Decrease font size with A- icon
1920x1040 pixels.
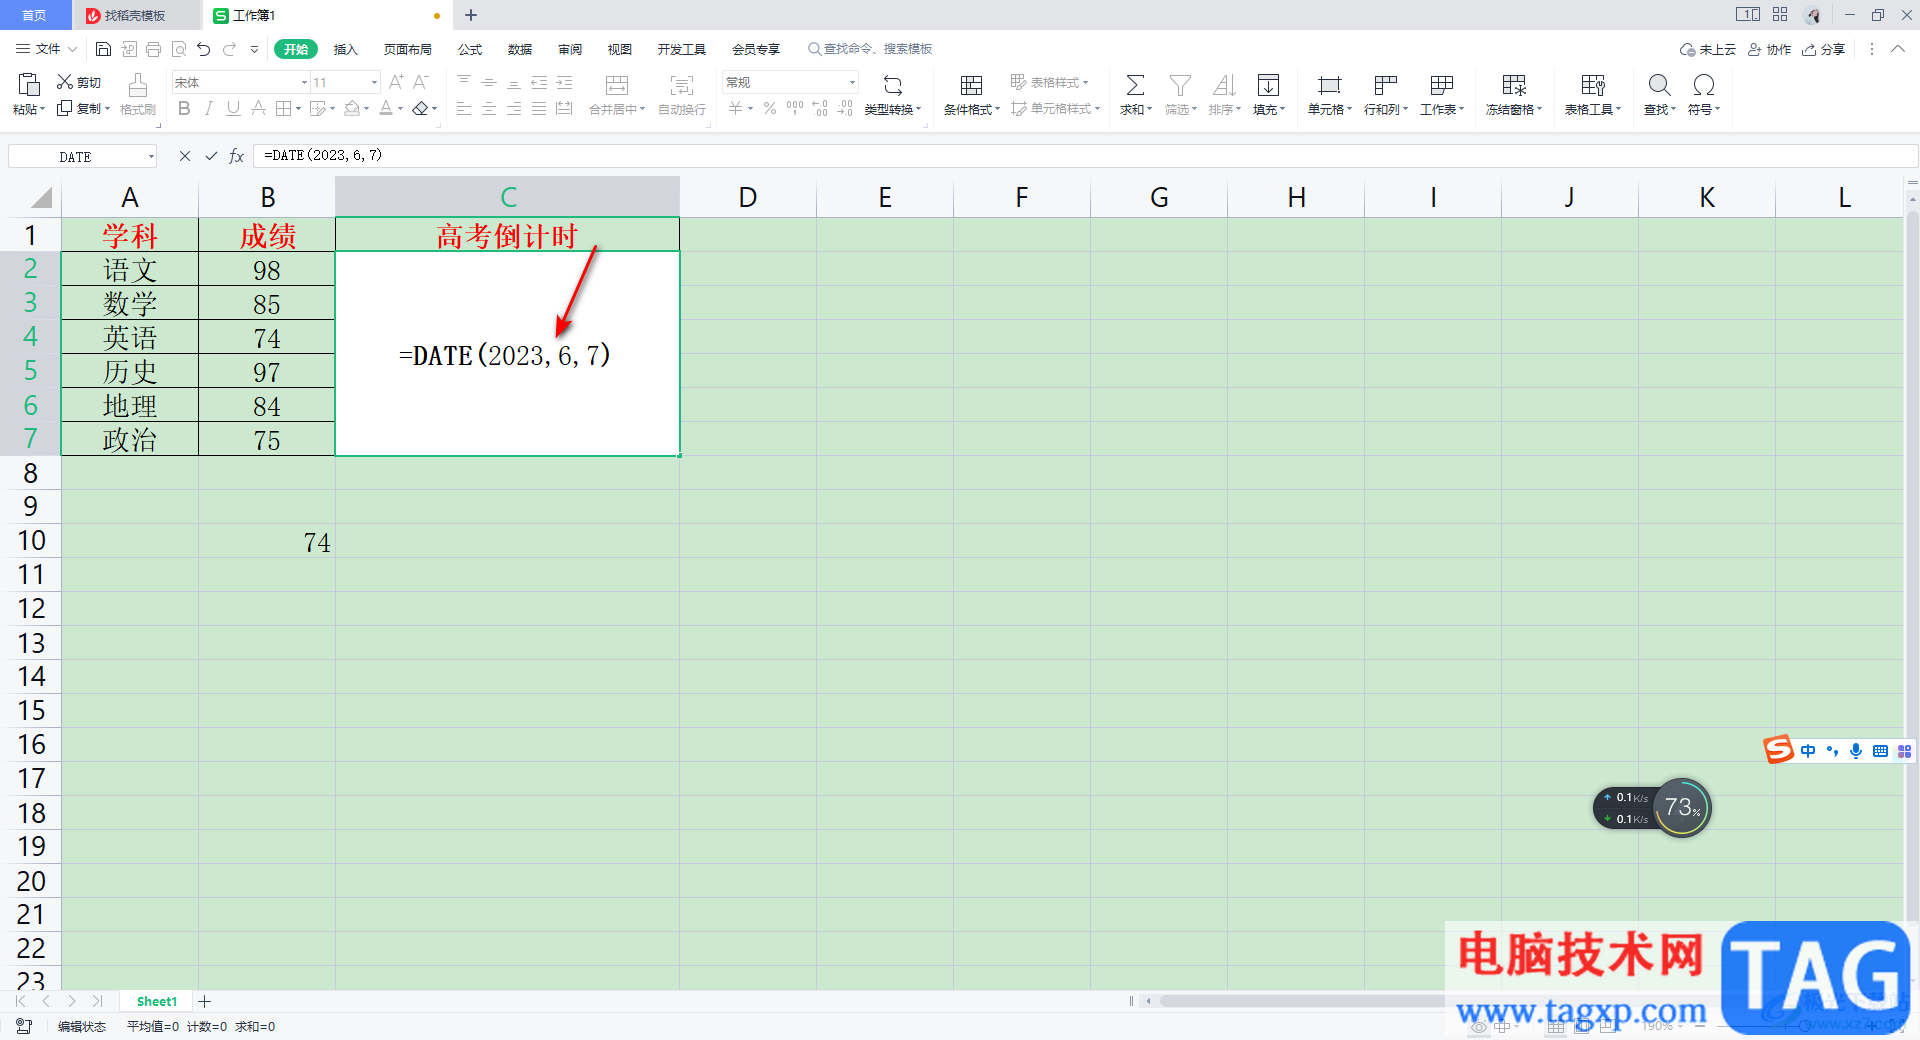(x=421, y=82)
